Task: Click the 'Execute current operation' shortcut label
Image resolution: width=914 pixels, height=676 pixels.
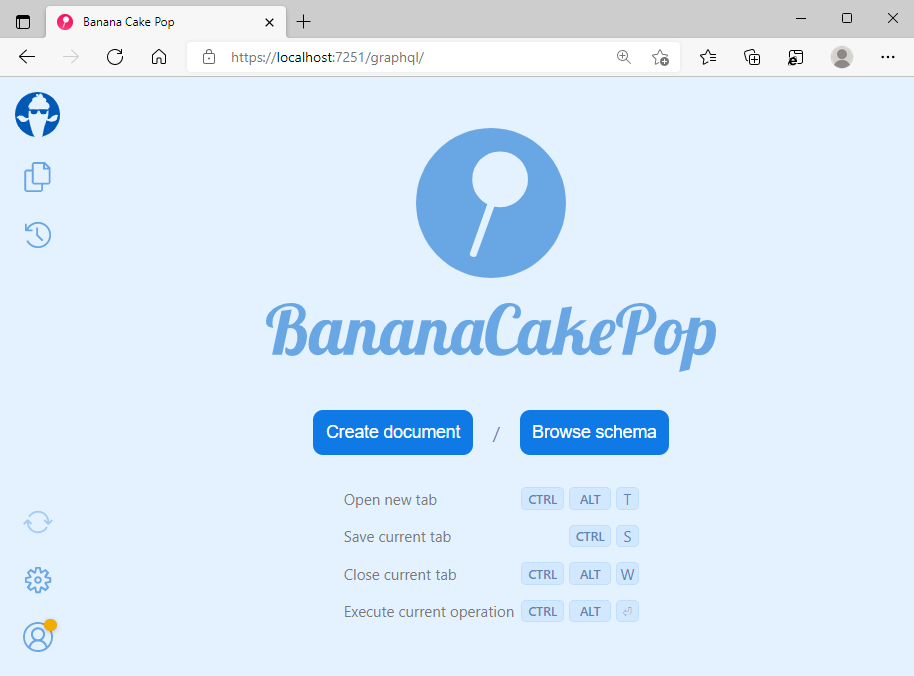Action: (x=428, y=612)
